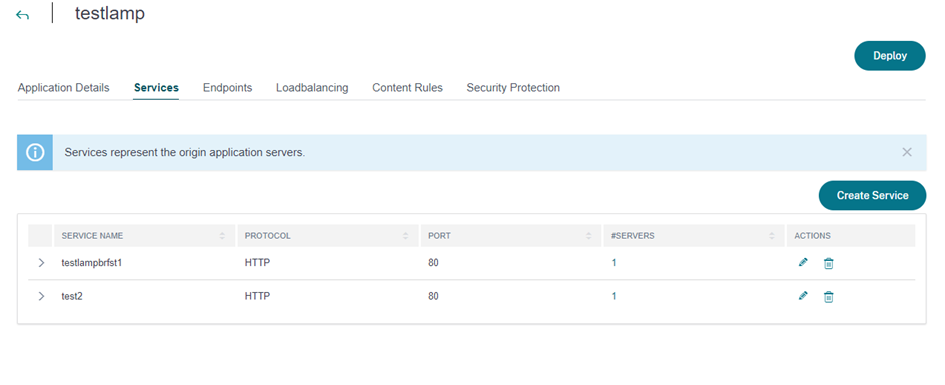Dismiss the services info banner
Viewport: 945px width, 385px height.
tap(906, 152)
